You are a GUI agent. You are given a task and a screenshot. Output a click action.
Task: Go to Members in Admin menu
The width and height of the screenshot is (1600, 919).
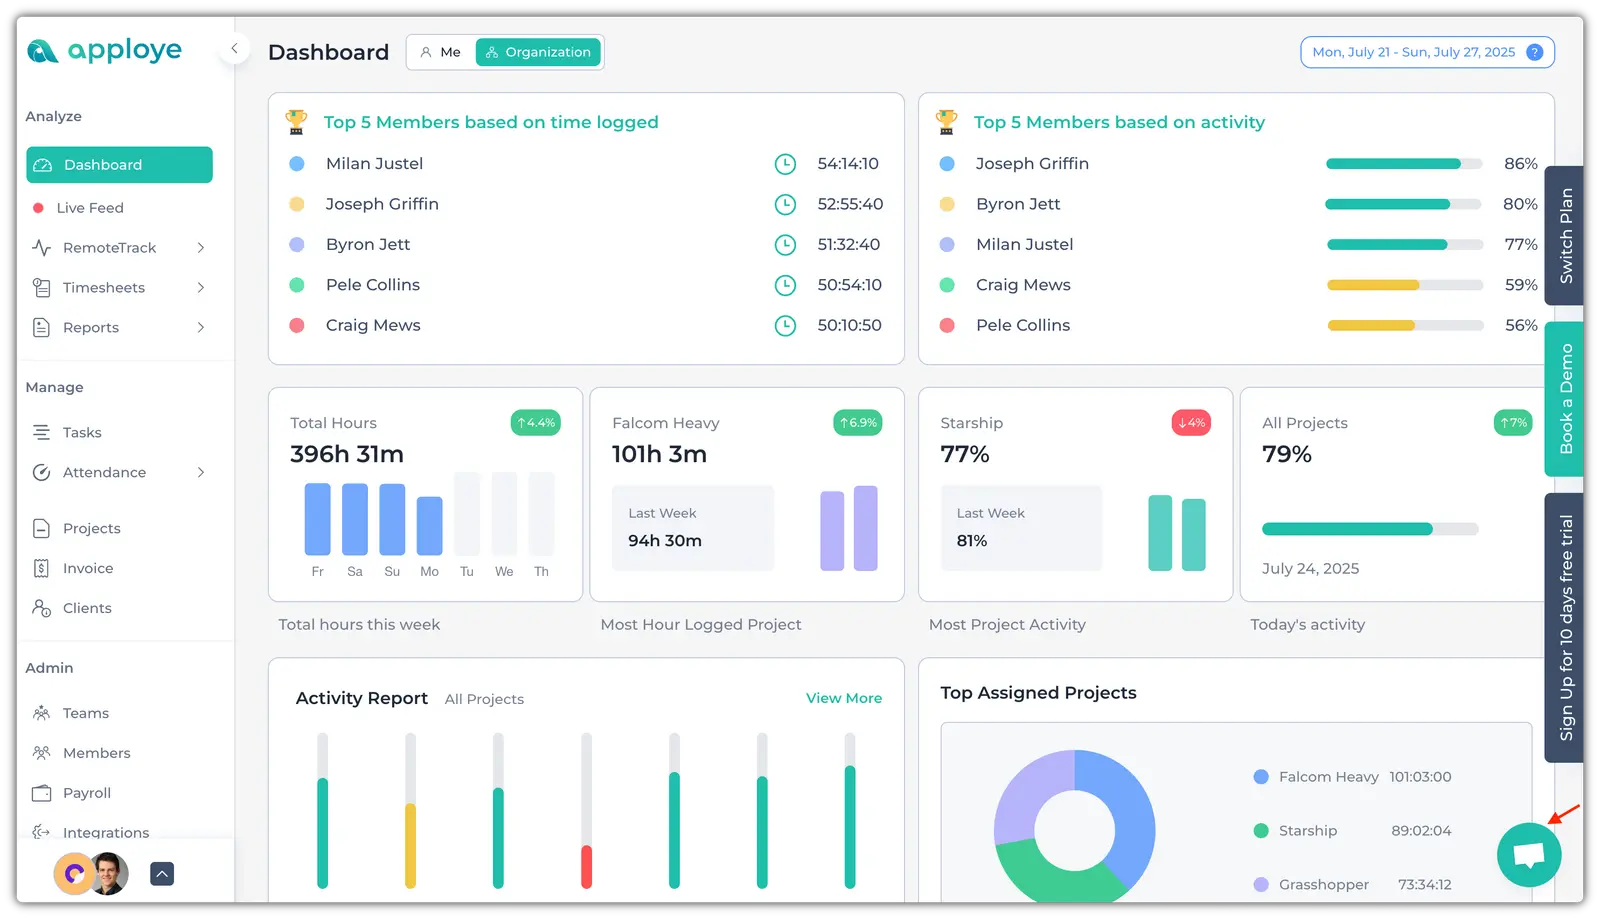pos(96,753)
